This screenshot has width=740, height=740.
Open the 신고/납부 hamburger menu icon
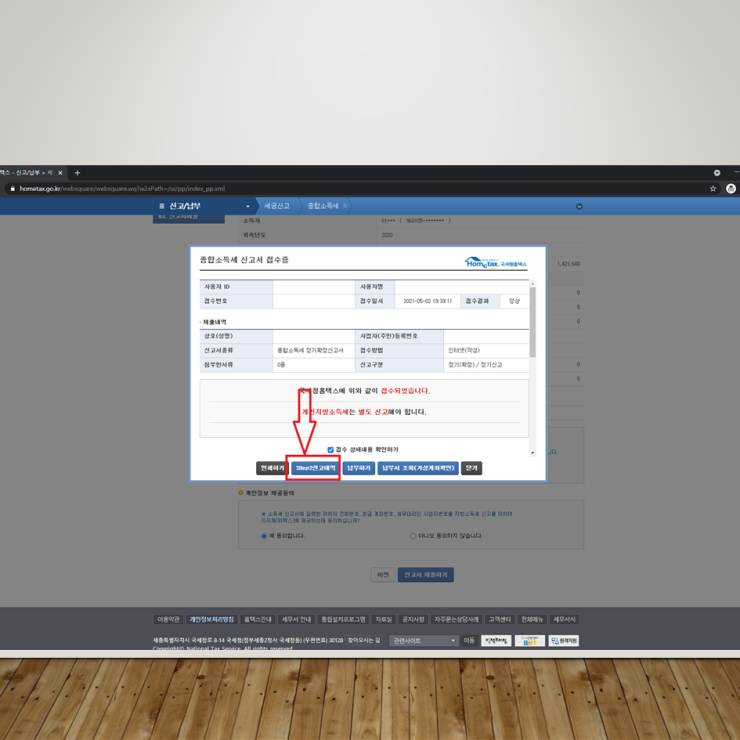click(x=161, y=206)
